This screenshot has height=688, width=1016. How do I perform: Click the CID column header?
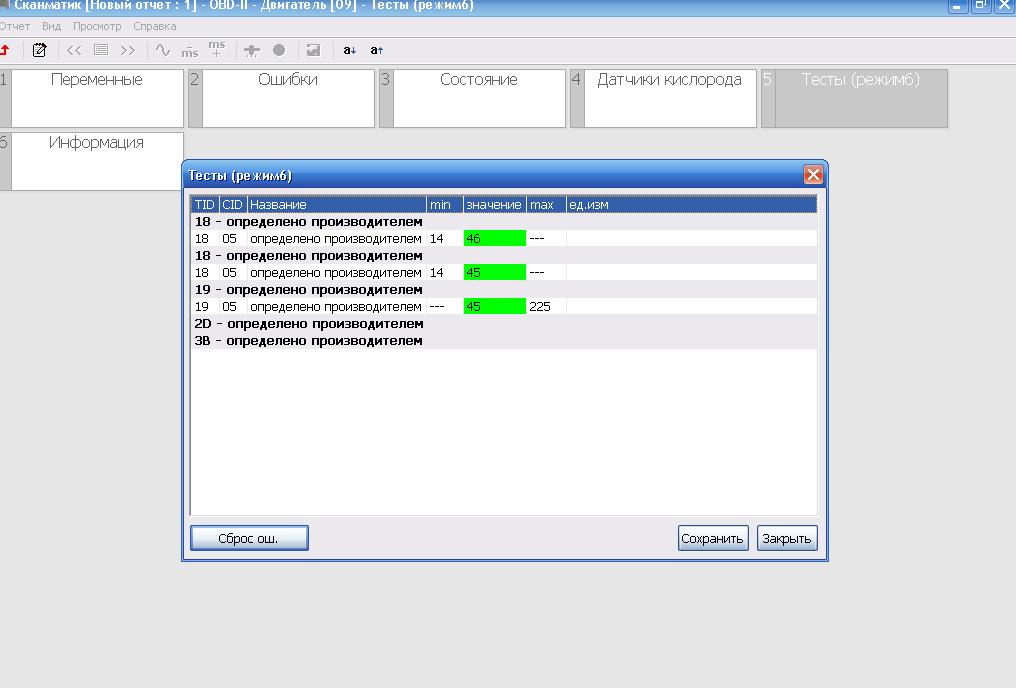(233, 205)
